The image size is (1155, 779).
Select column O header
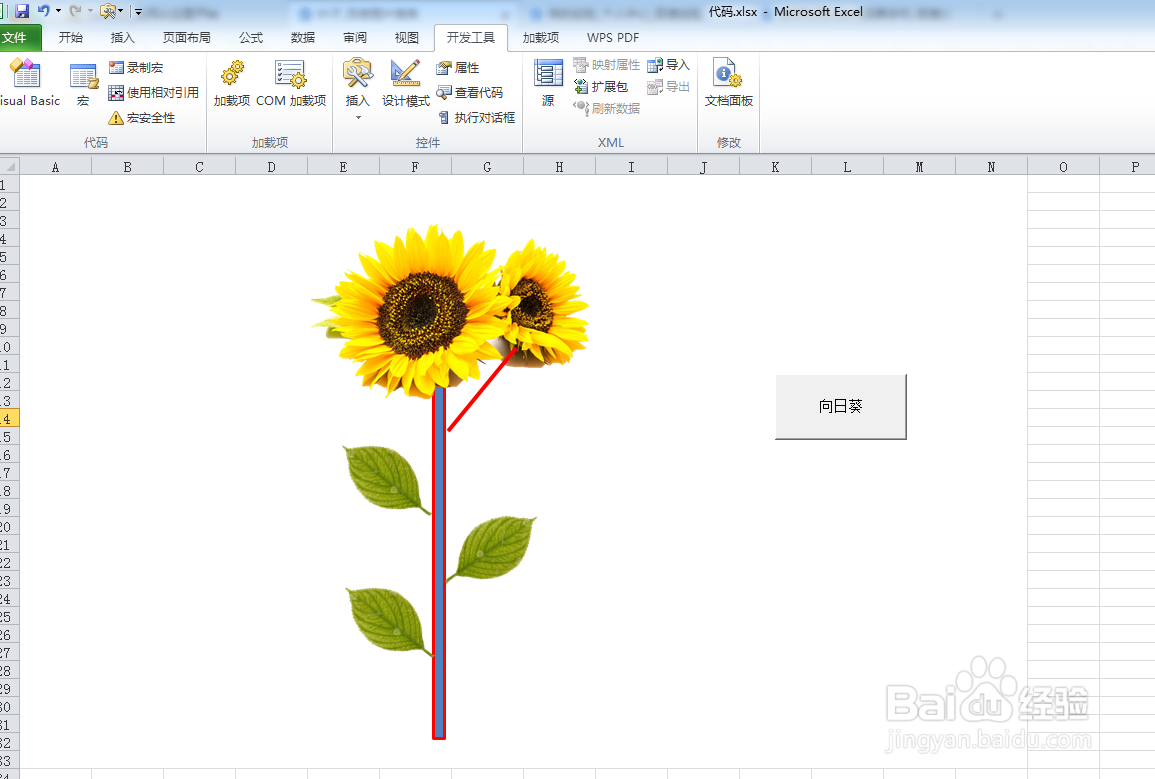click(1063, 167)
